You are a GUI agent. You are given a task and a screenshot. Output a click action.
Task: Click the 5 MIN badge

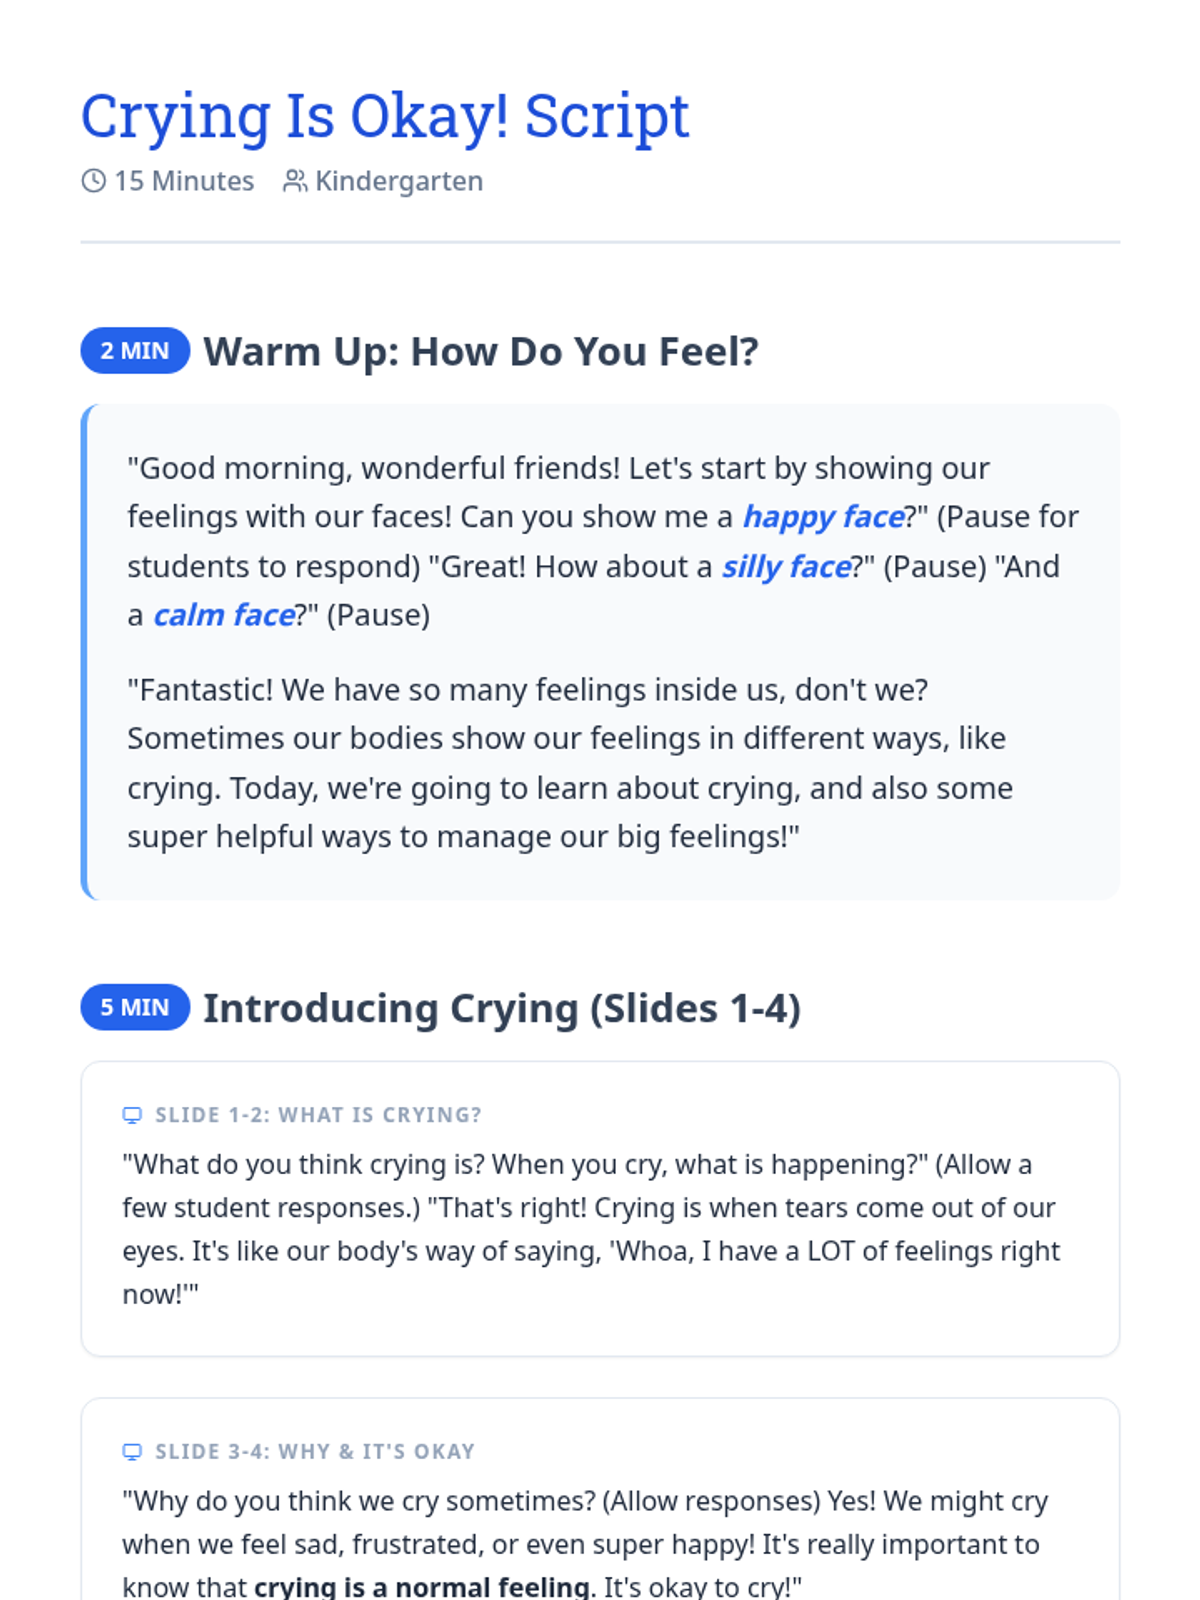135,1007
